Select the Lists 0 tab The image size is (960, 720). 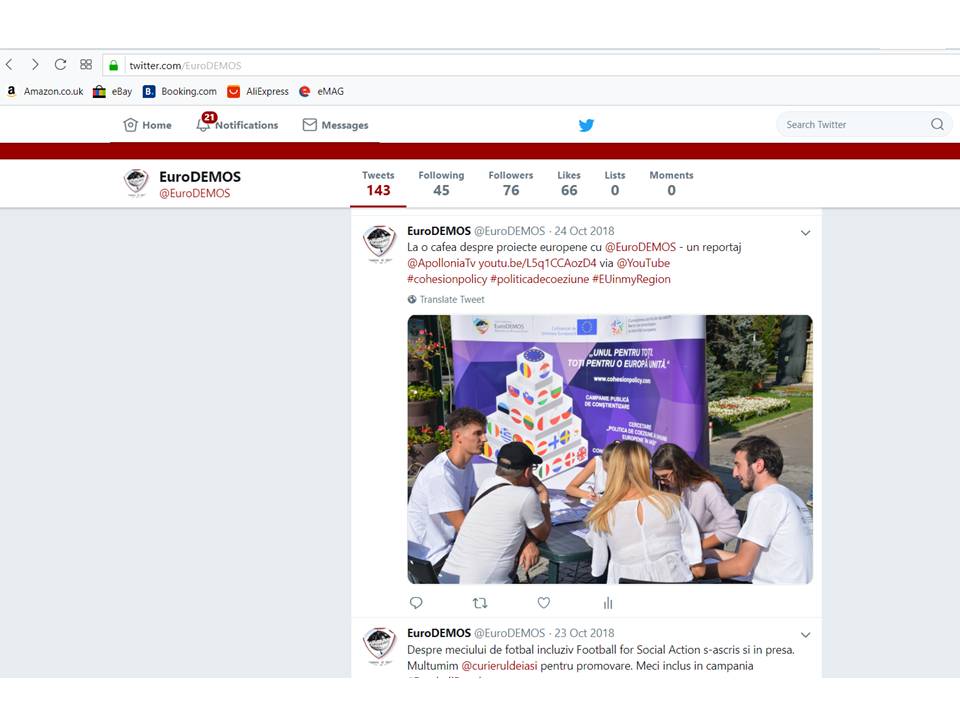(615, 183)
